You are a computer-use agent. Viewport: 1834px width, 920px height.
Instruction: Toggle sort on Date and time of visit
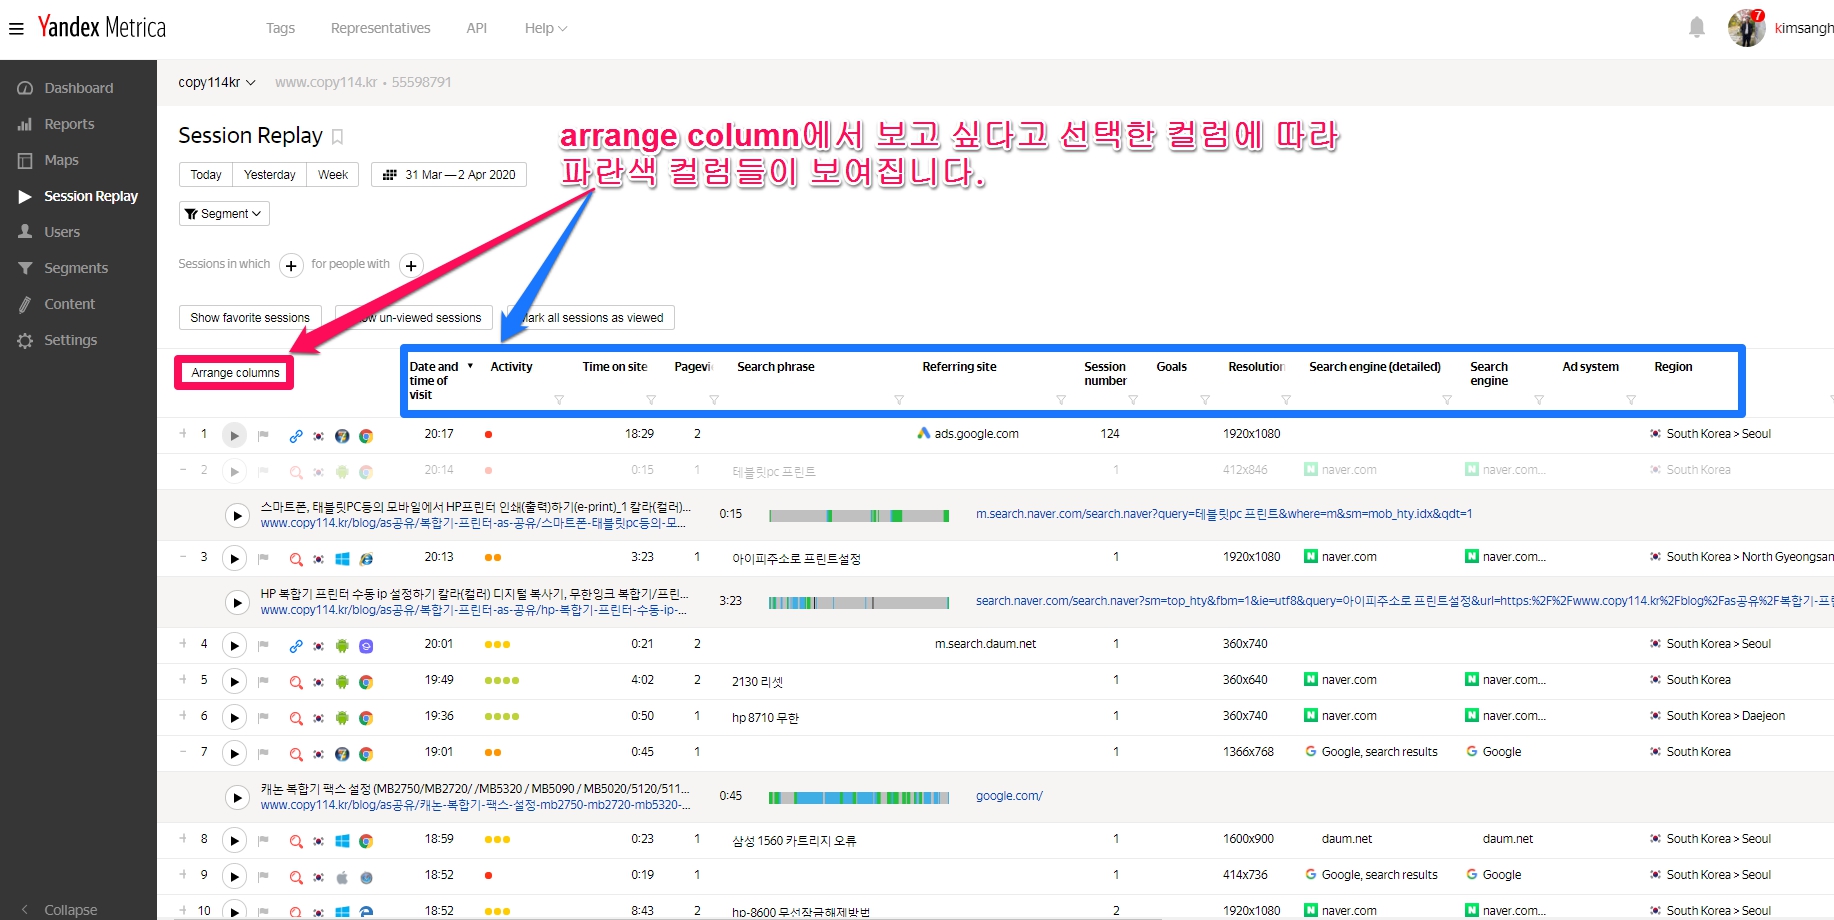pos(470,367)
